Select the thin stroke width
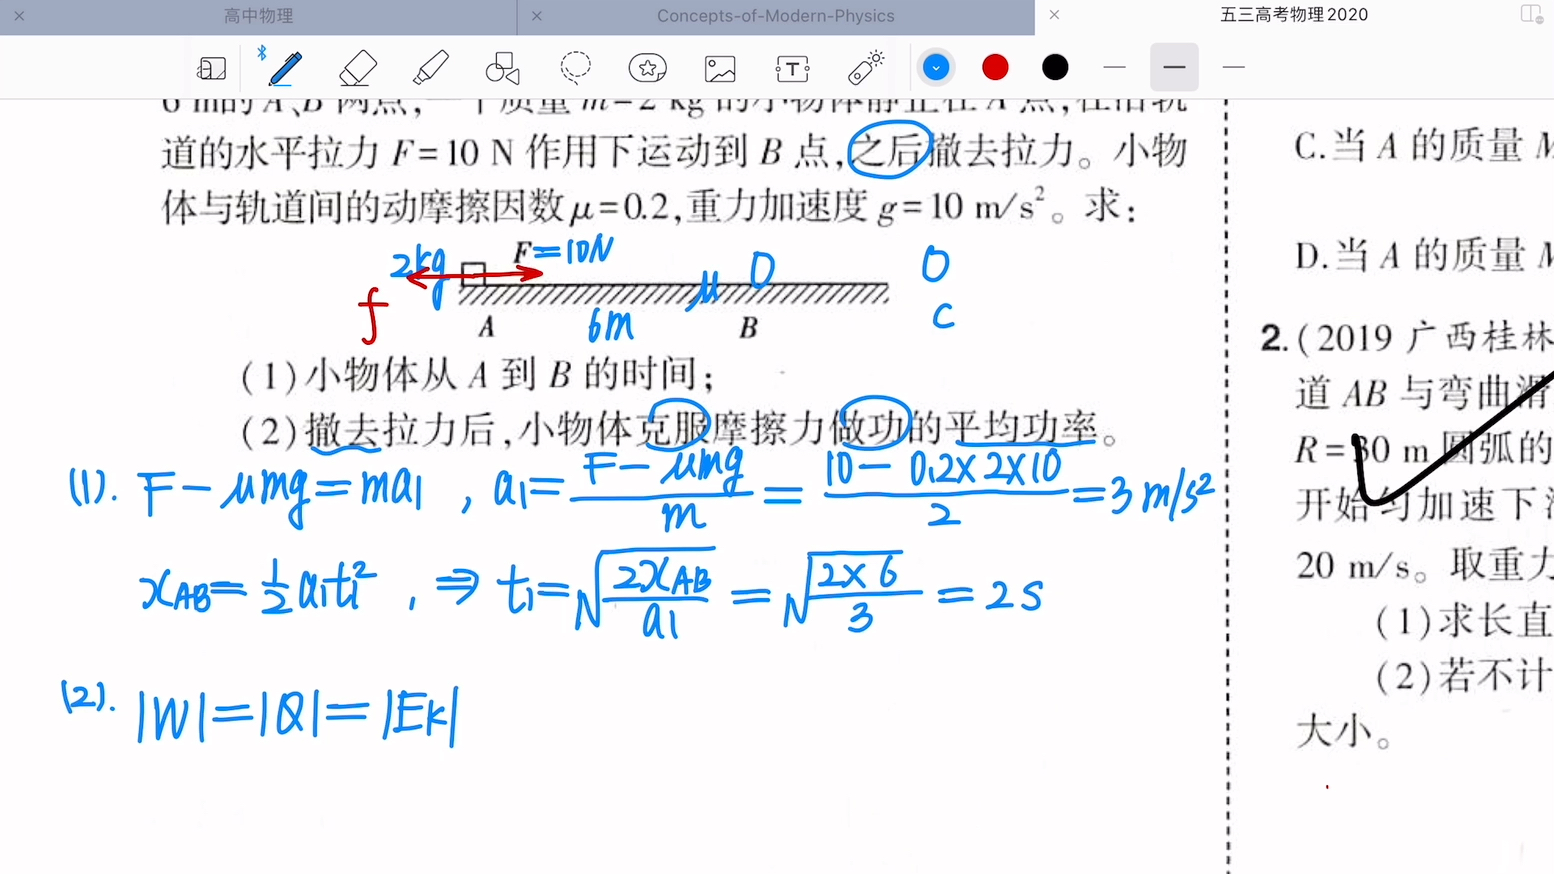 1114,67
